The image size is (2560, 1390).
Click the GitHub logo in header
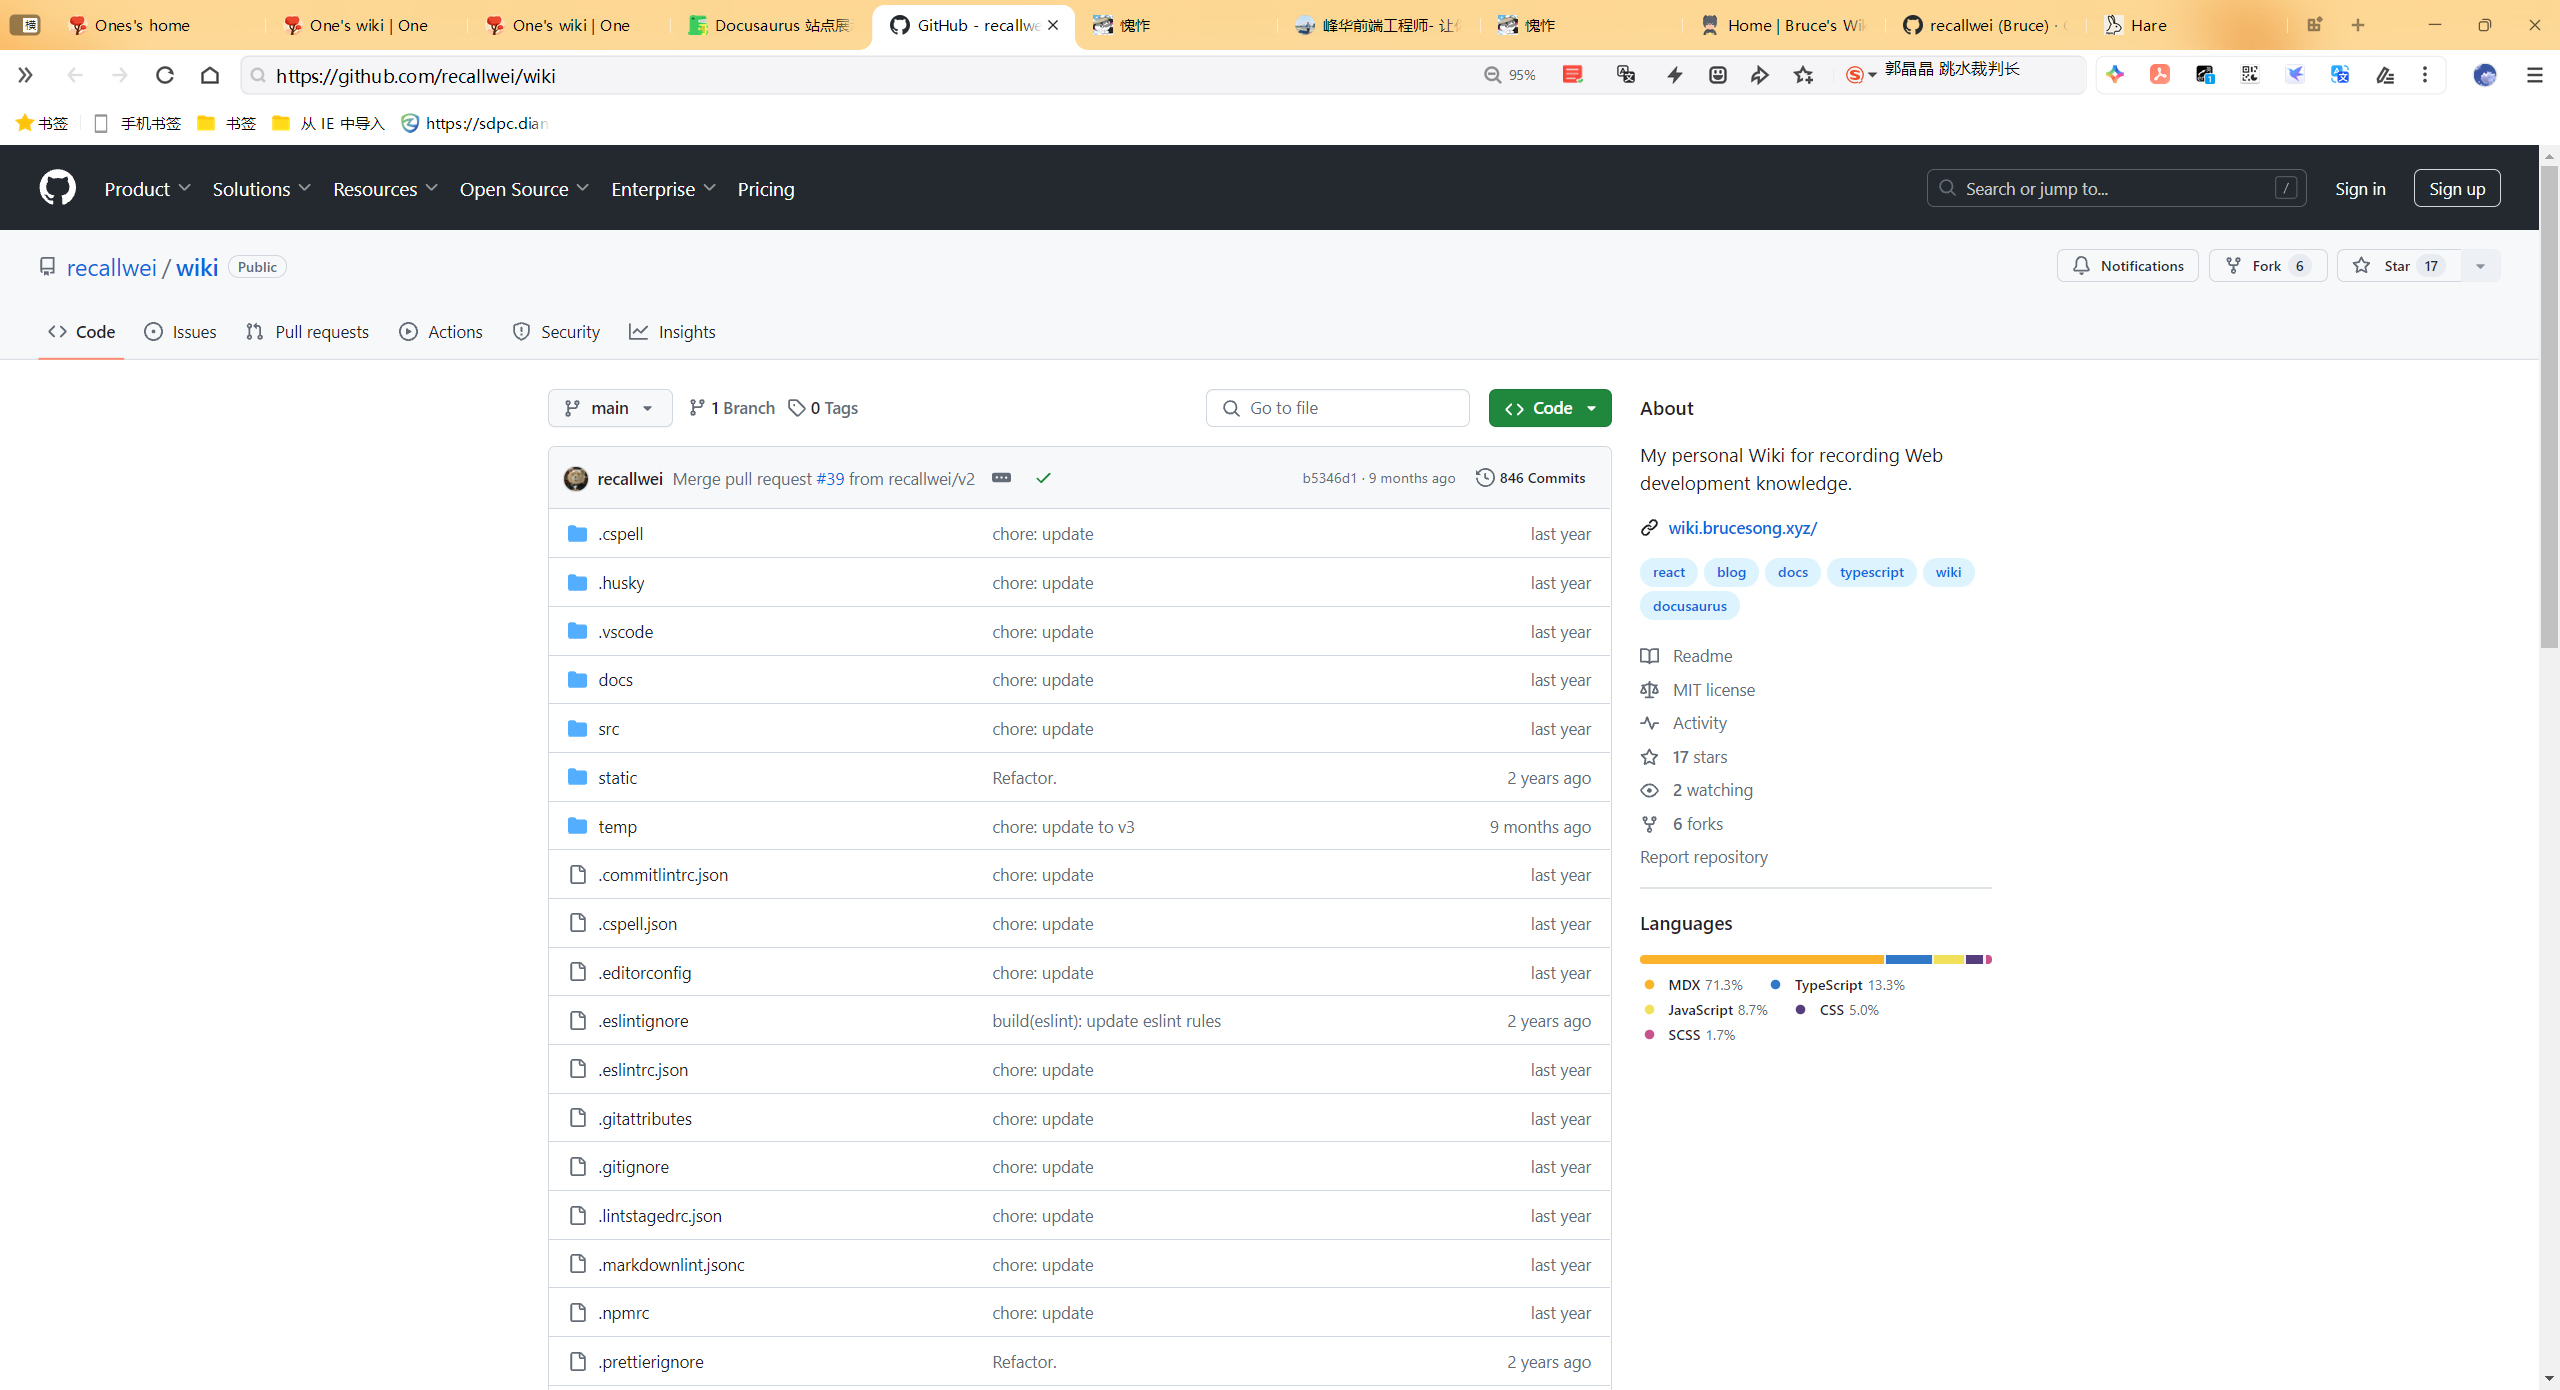point(57,188)
